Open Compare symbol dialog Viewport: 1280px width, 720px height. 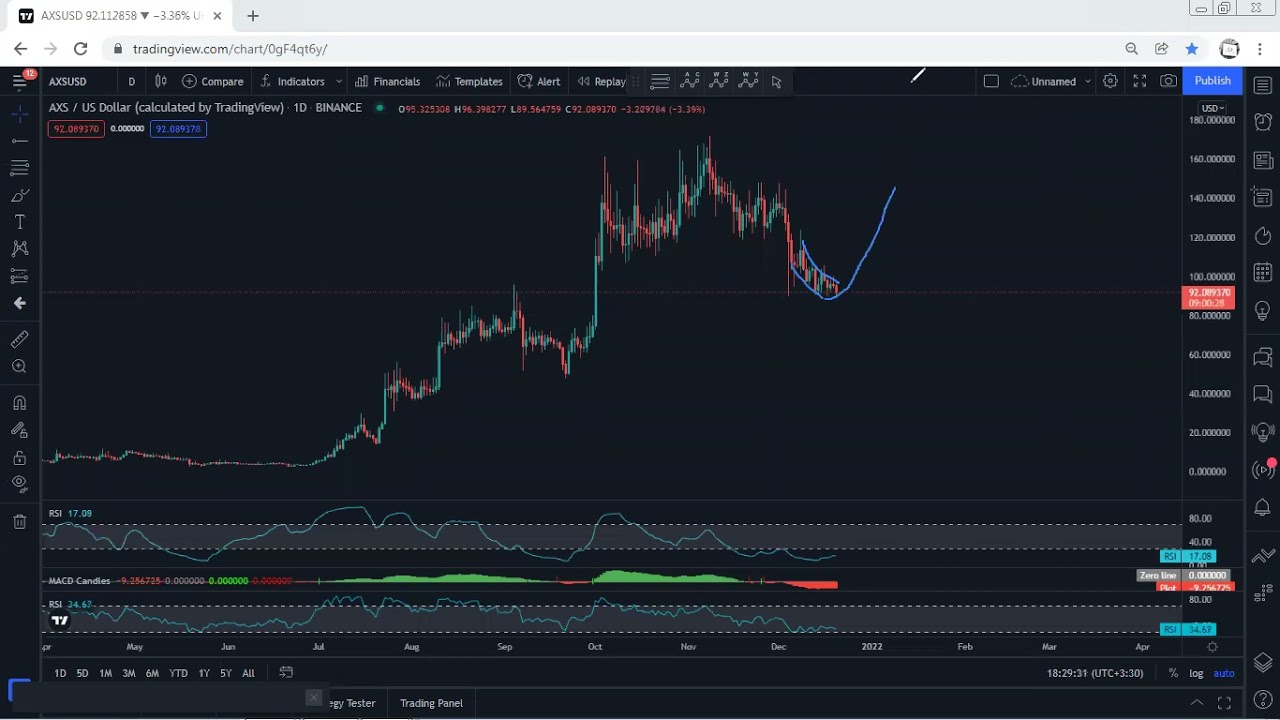coord(212,81)
